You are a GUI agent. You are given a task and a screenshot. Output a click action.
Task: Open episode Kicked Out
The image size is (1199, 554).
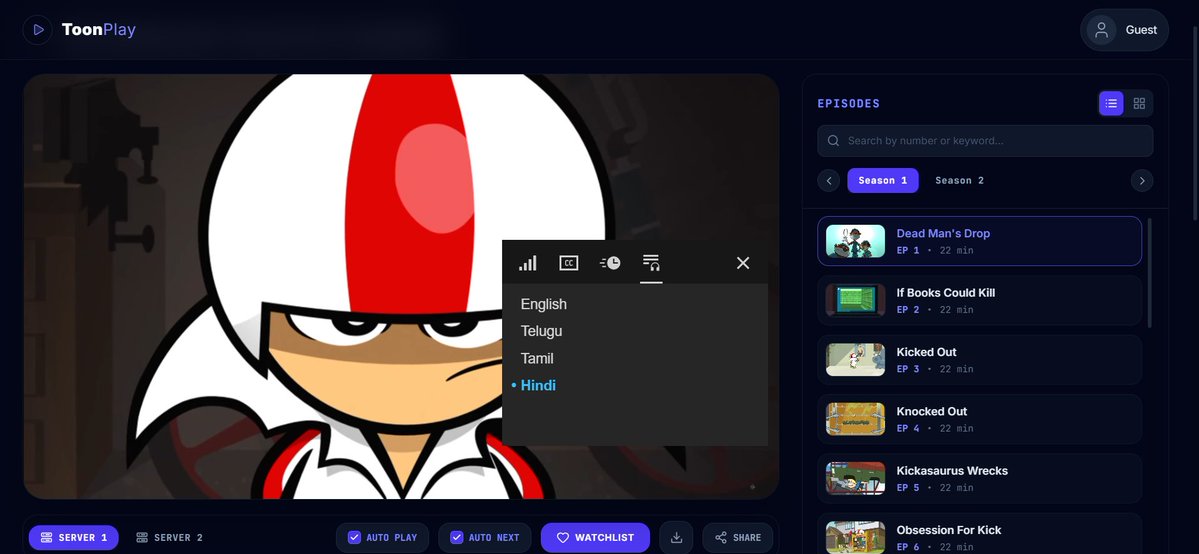point(980,360)
